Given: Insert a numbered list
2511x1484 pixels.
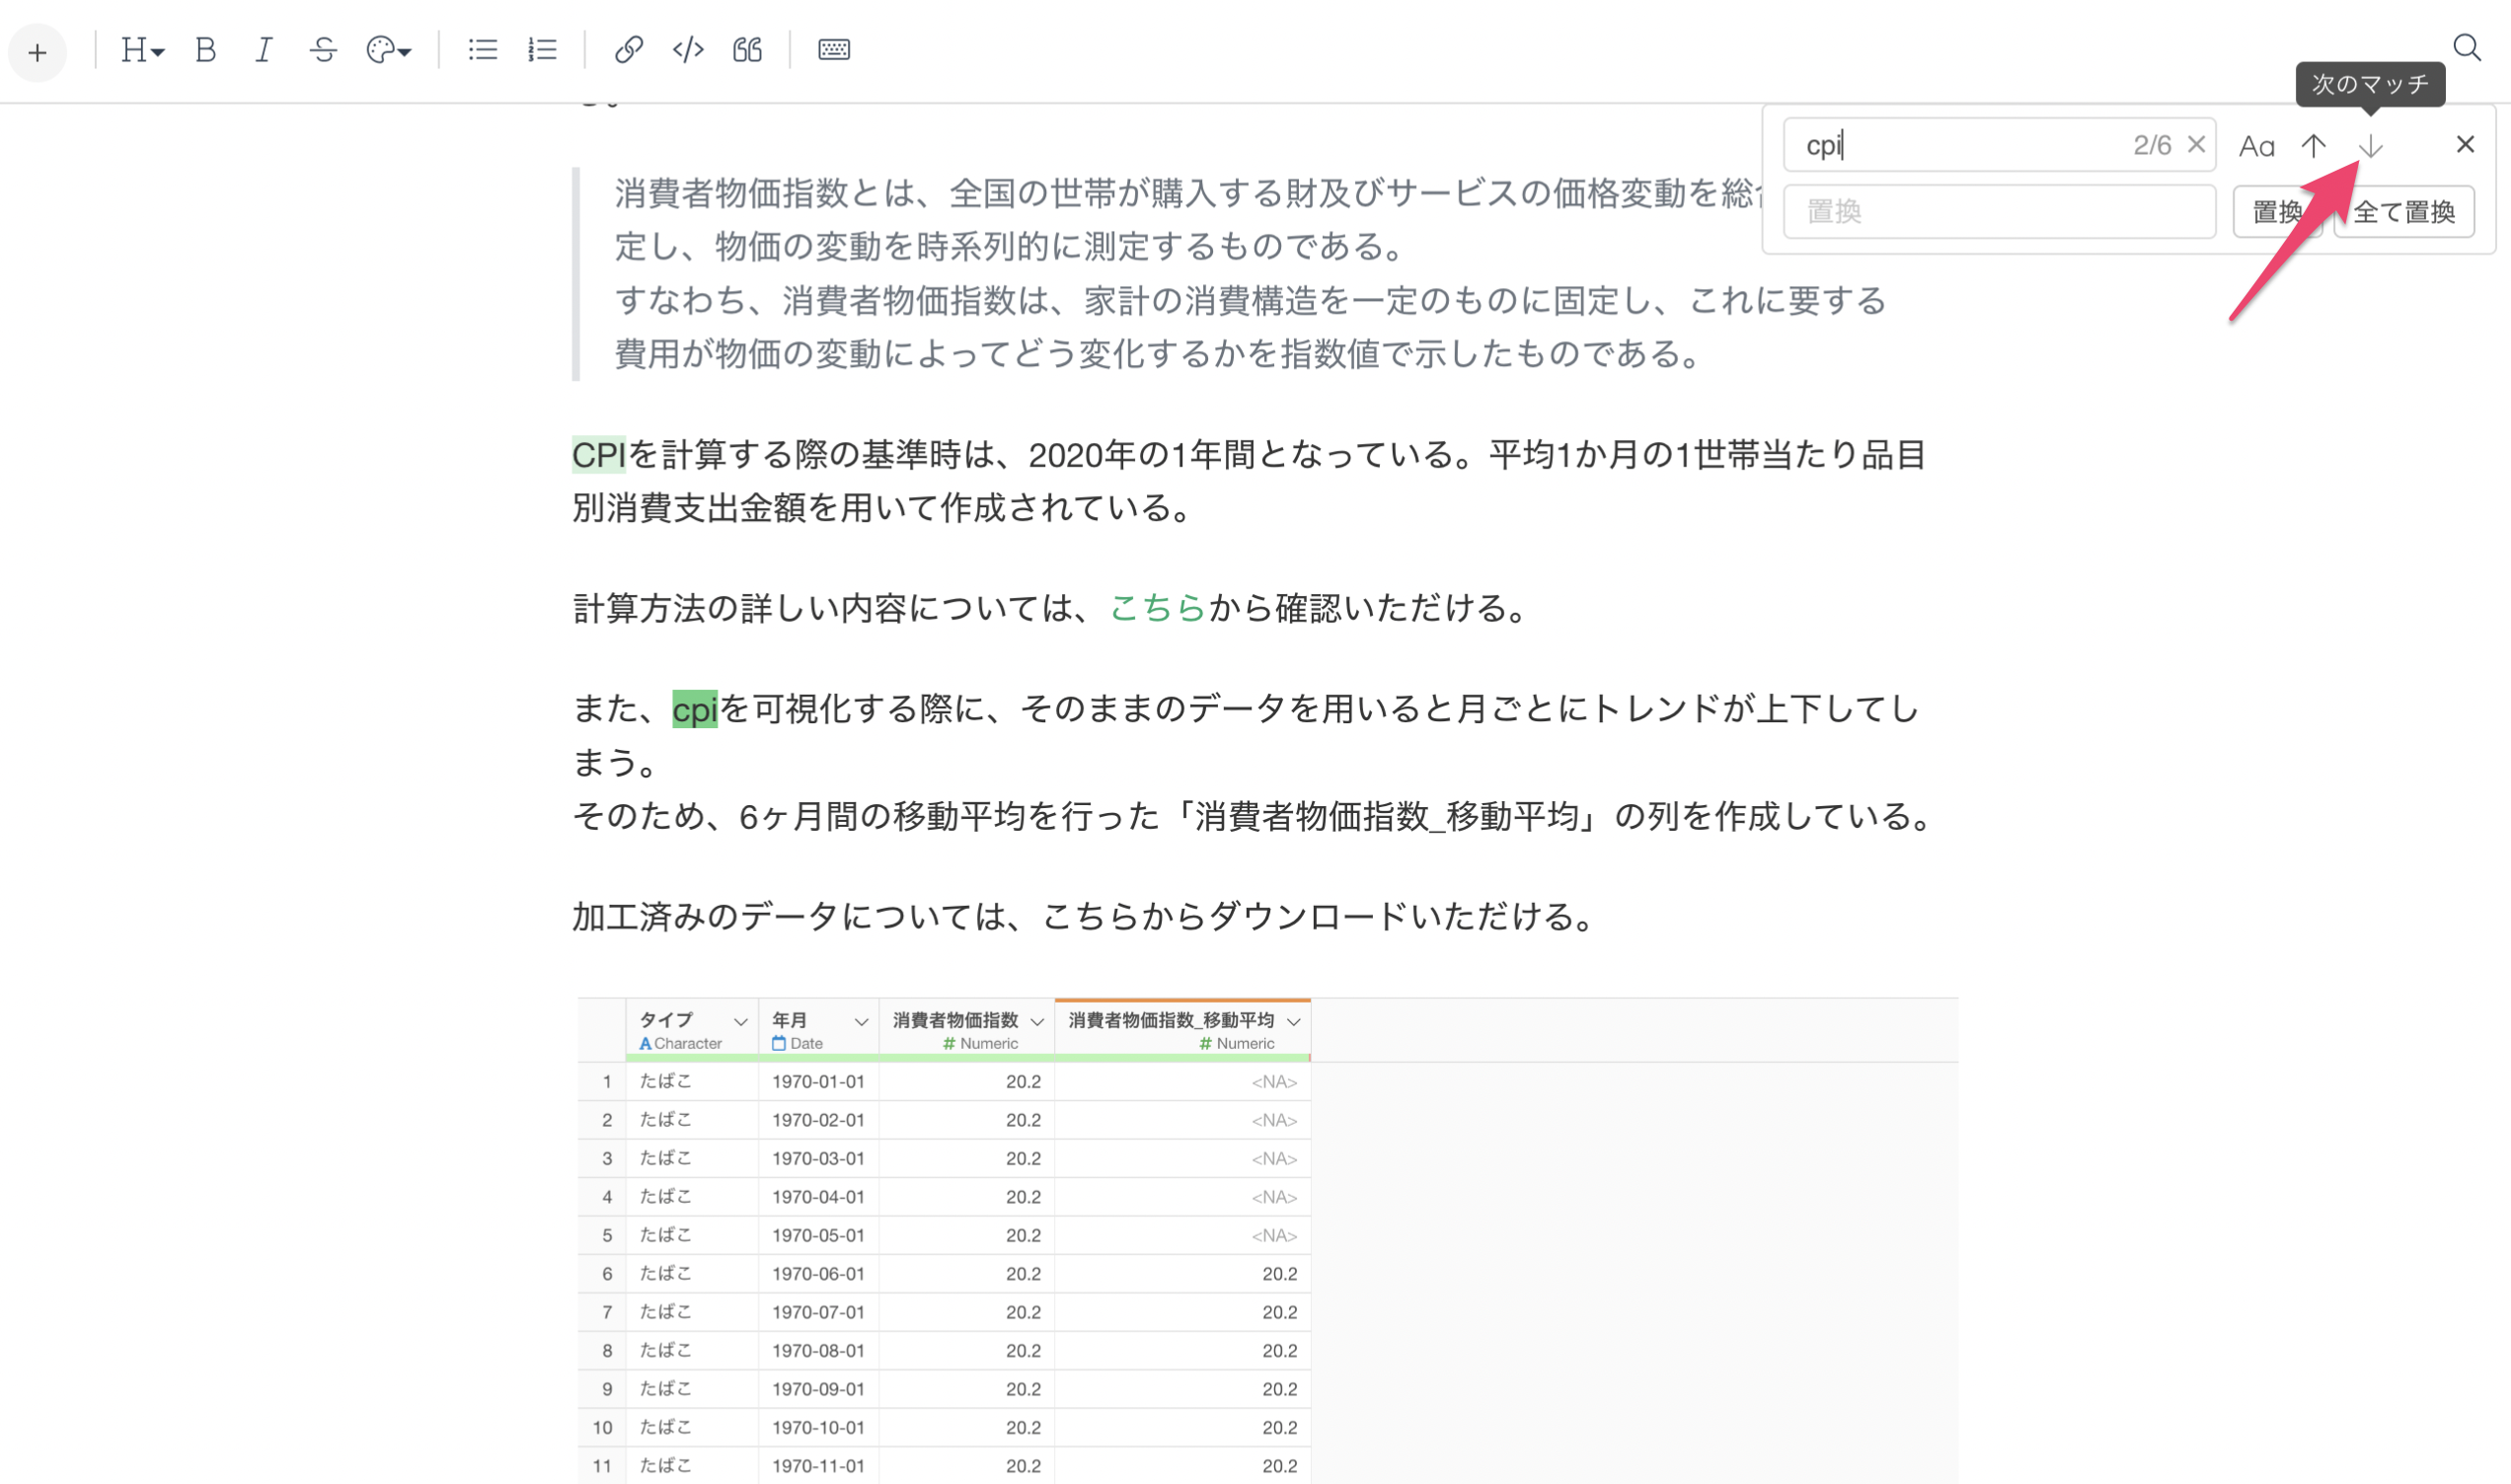Looking at the screenshot, I should click(x=542, y=50).
